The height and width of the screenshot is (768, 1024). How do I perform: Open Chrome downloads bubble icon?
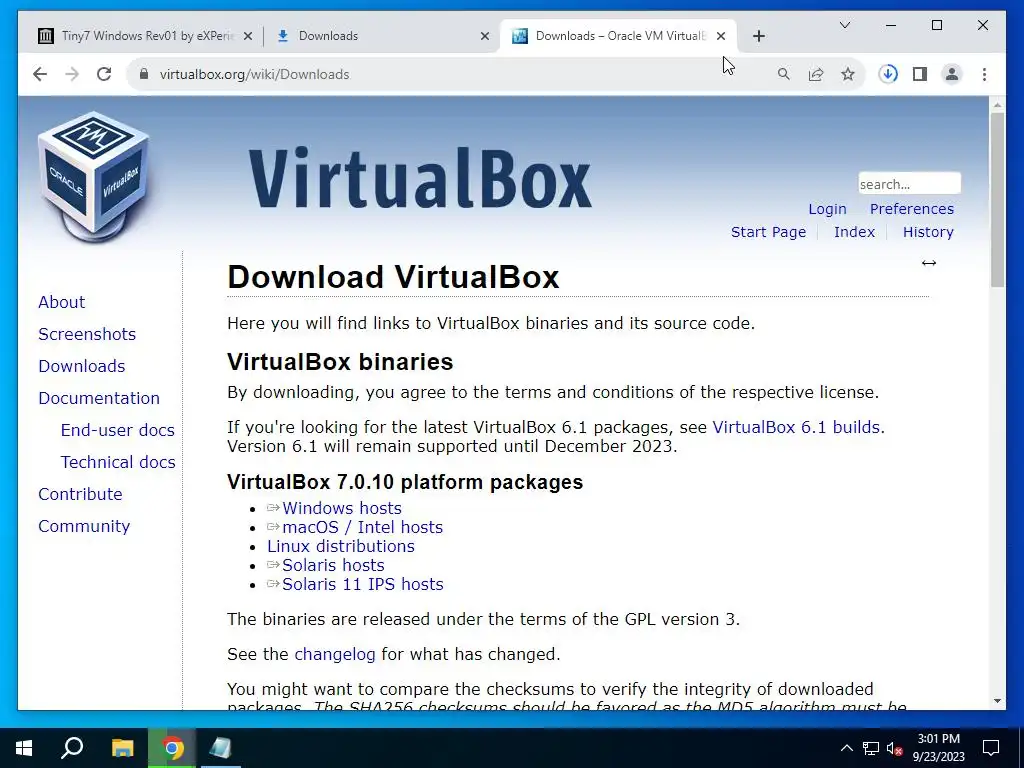pyautogui.click(x=888, y=74)
